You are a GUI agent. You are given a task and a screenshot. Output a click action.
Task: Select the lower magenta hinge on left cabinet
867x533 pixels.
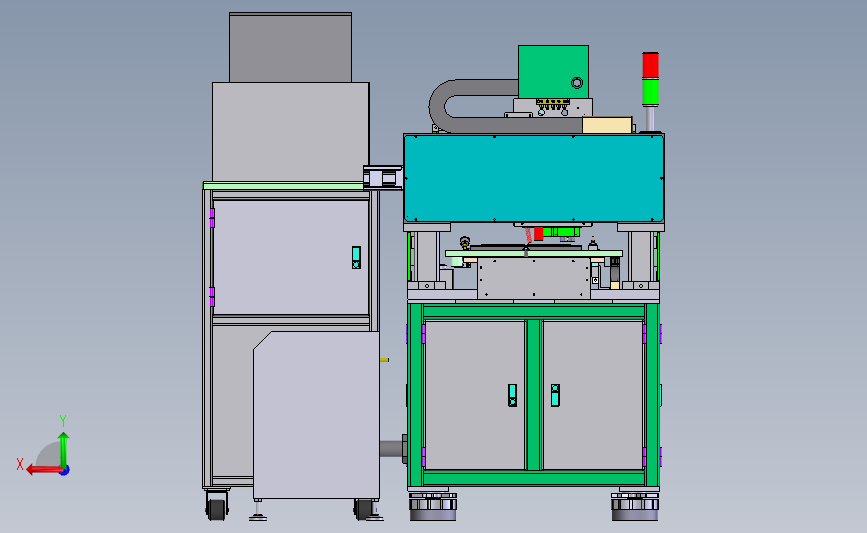pyautogui.click(x=211, y=297)
